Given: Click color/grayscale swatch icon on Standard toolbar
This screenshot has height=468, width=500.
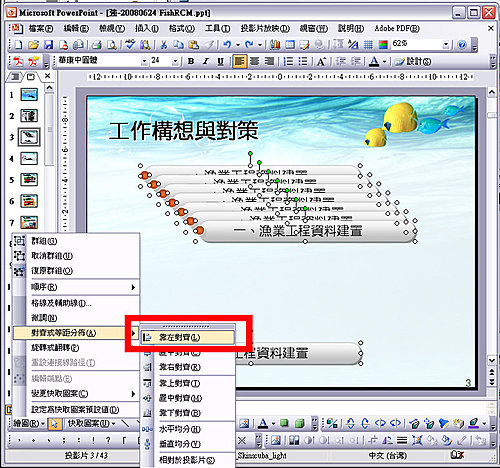Looking at the screenshot, I should [383, 45].
